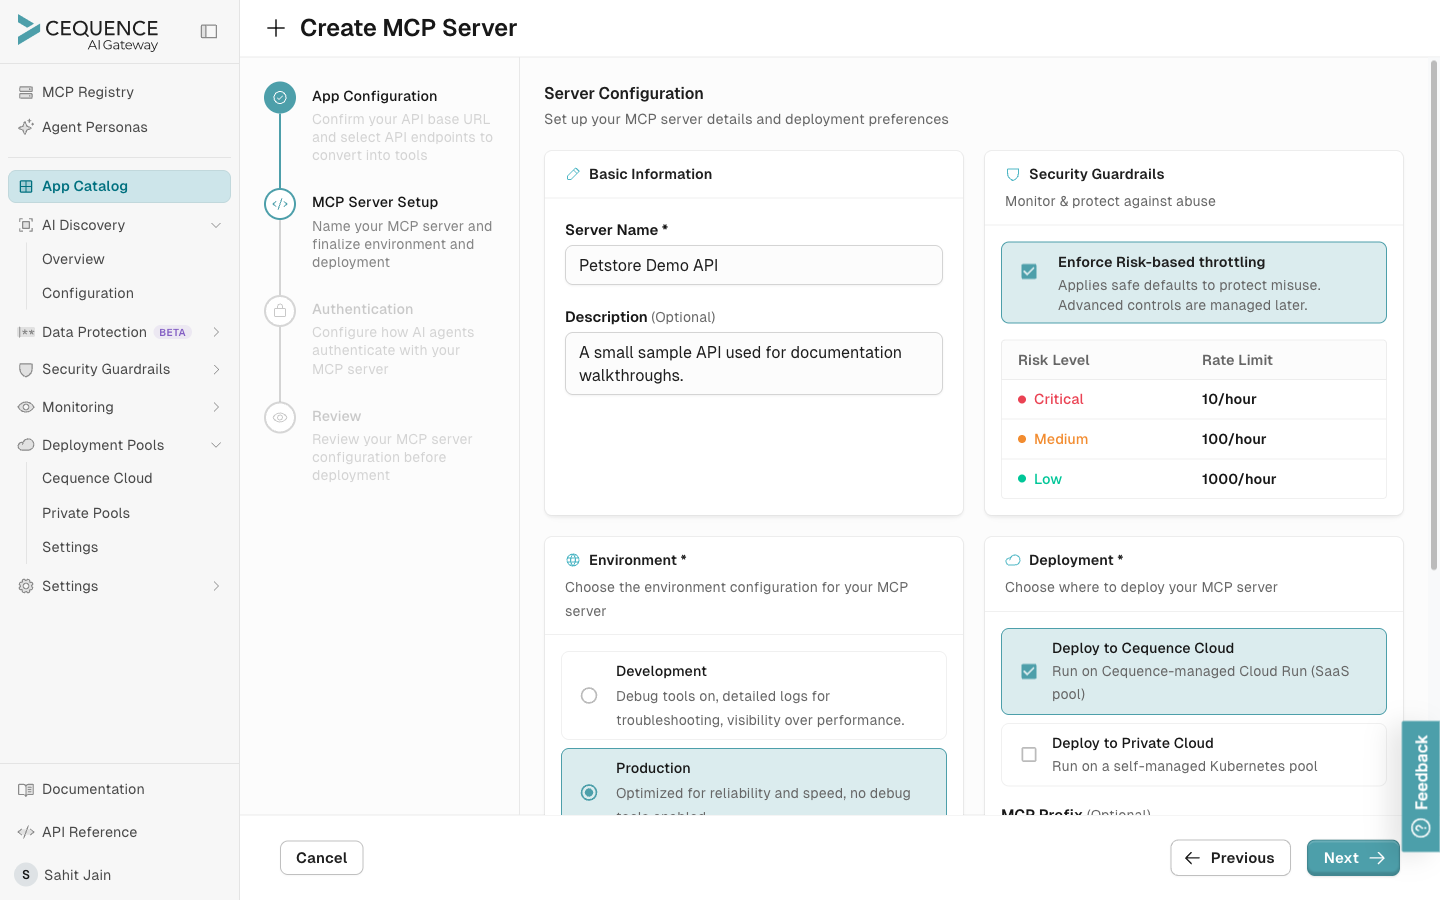Click the App Catalog grid icon
Viewport: 1440px width, 900px height.
[x=26, y=186]
